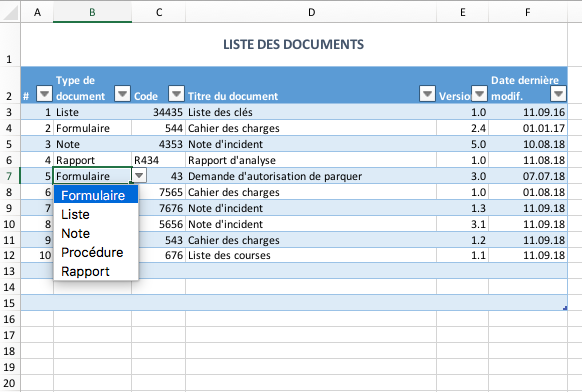Select the date cell 01.01.17
The image size is (582, 392).
[528, 128]
